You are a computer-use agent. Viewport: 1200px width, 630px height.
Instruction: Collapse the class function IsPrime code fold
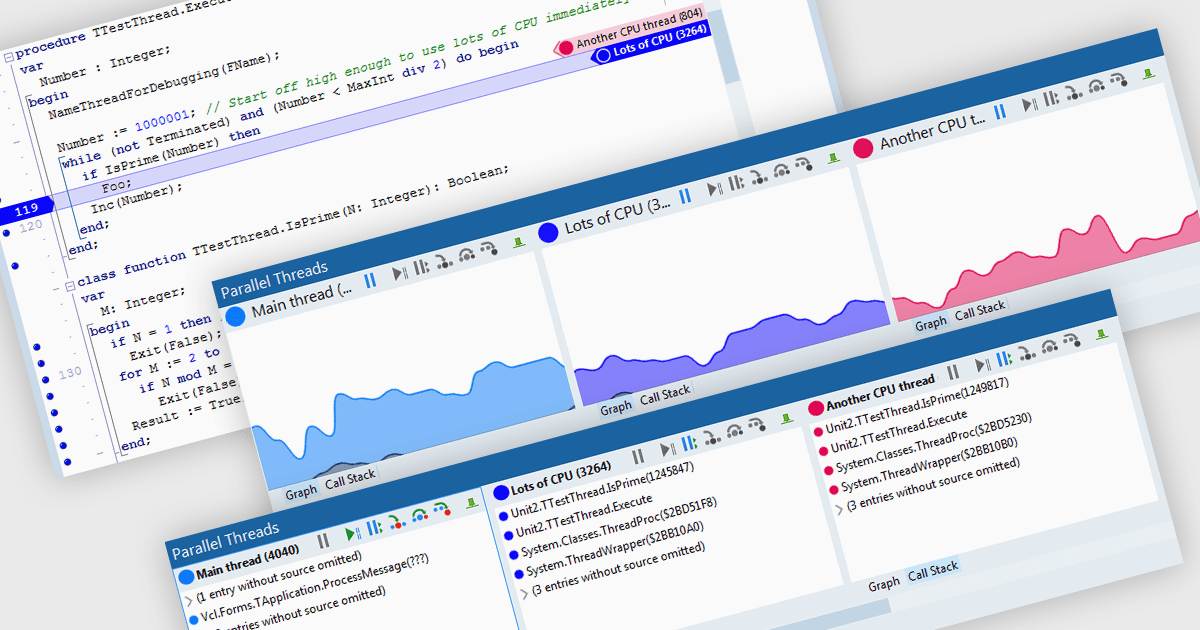(69, 285)
